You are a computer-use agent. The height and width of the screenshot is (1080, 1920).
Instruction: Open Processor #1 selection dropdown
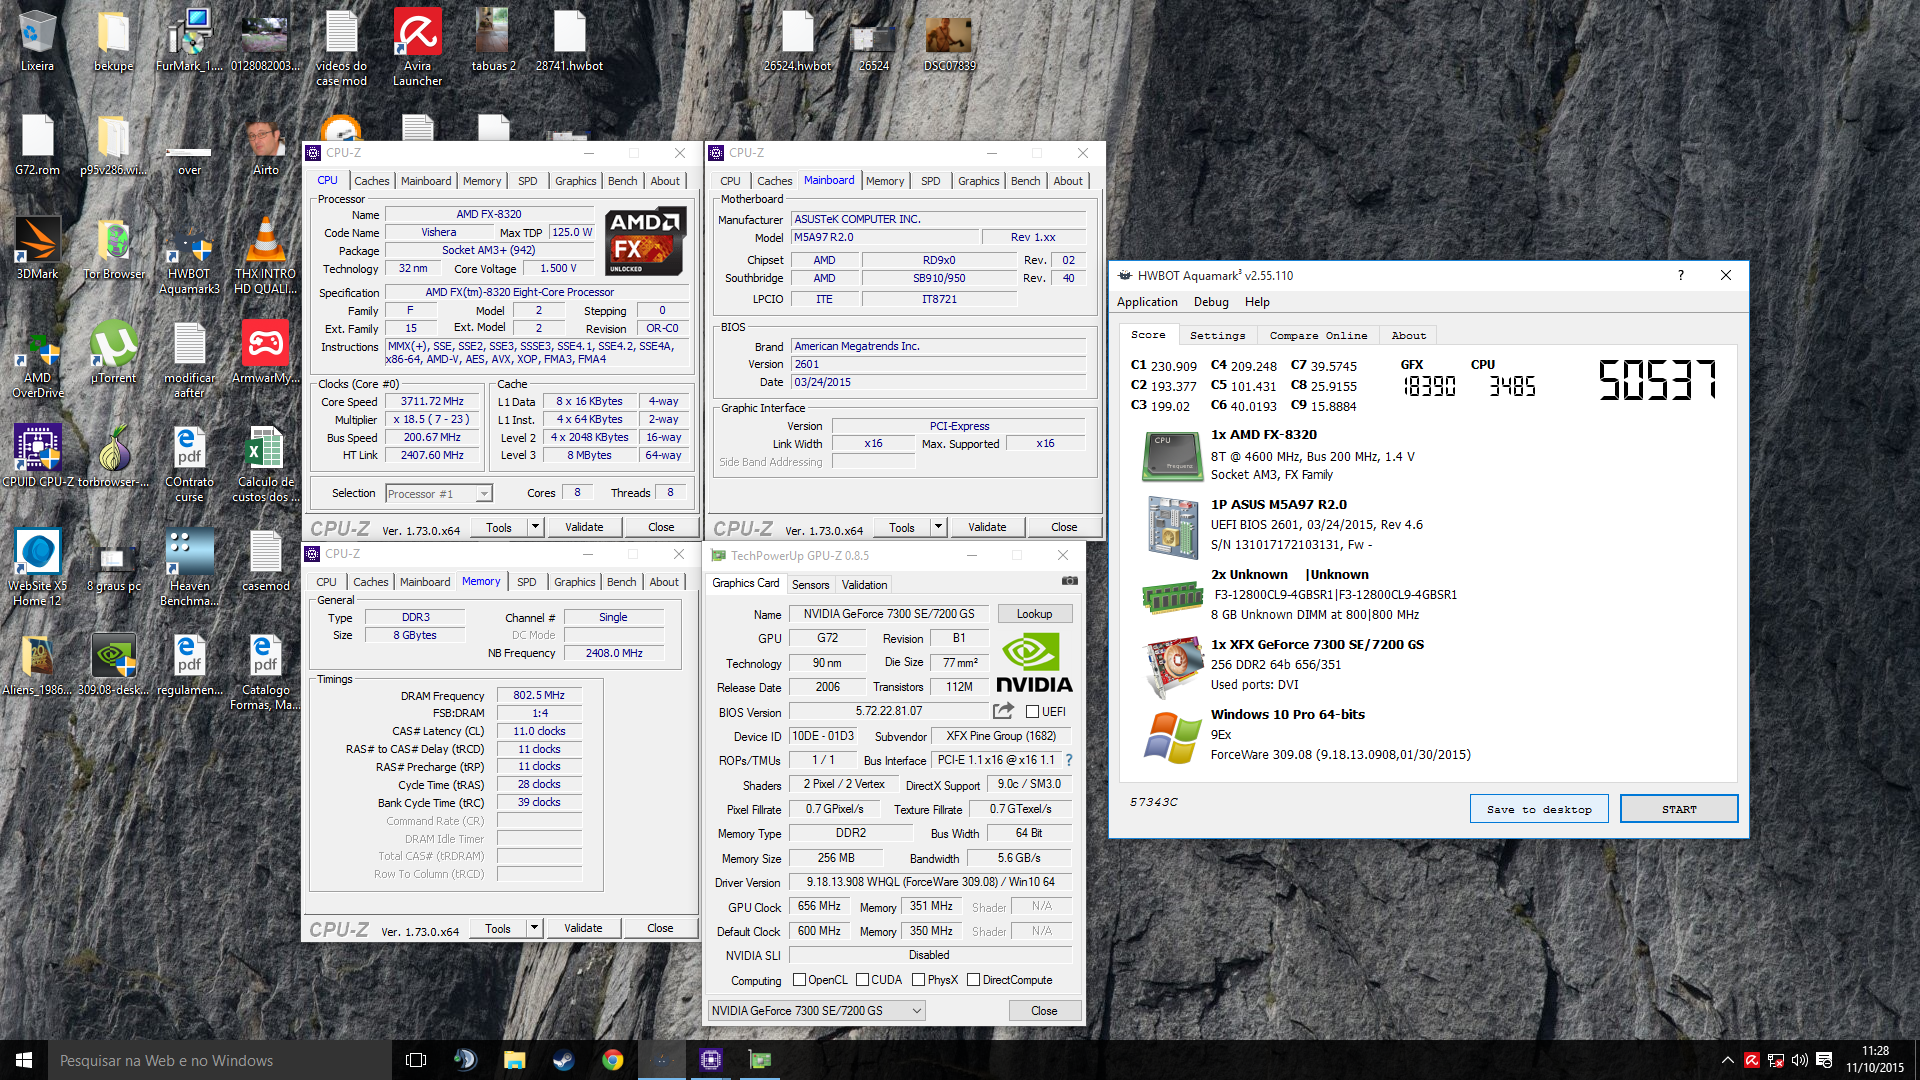click(439, 493)
